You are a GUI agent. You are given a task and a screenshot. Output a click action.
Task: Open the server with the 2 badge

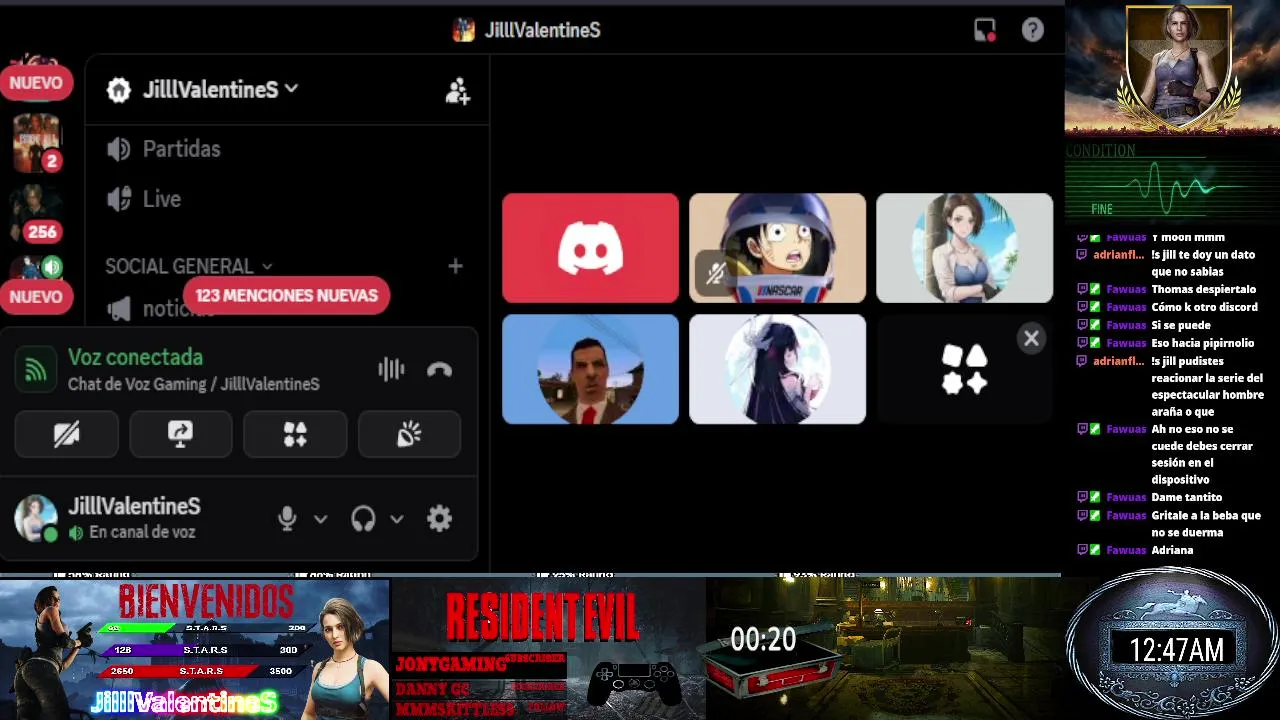[36, 142]
